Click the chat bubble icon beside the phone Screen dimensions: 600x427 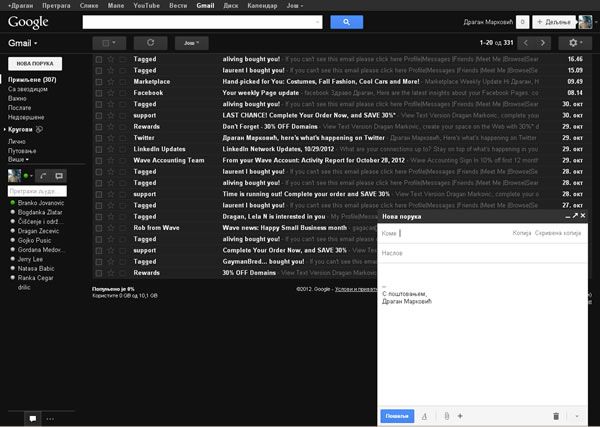[x=59, y=176]
